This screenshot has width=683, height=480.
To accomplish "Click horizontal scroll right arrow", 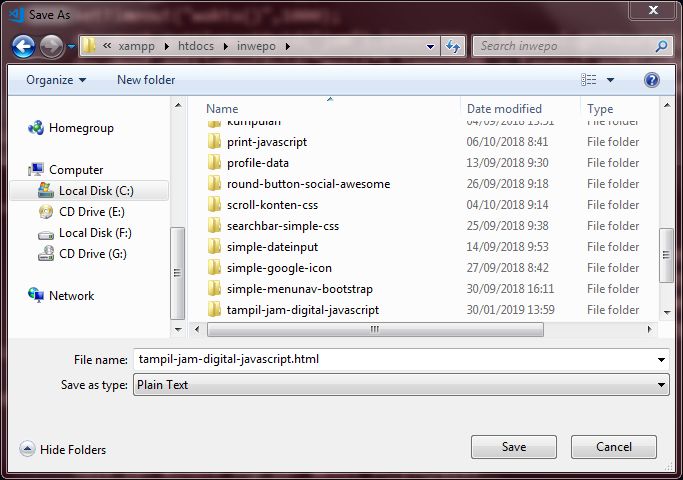I will (x=650, y=329).
